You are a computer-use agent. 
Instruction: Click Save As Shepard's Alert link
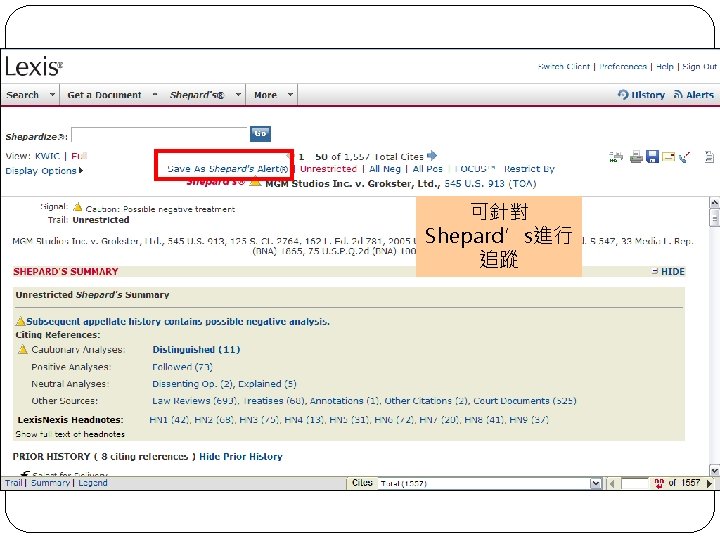(228, 169)
